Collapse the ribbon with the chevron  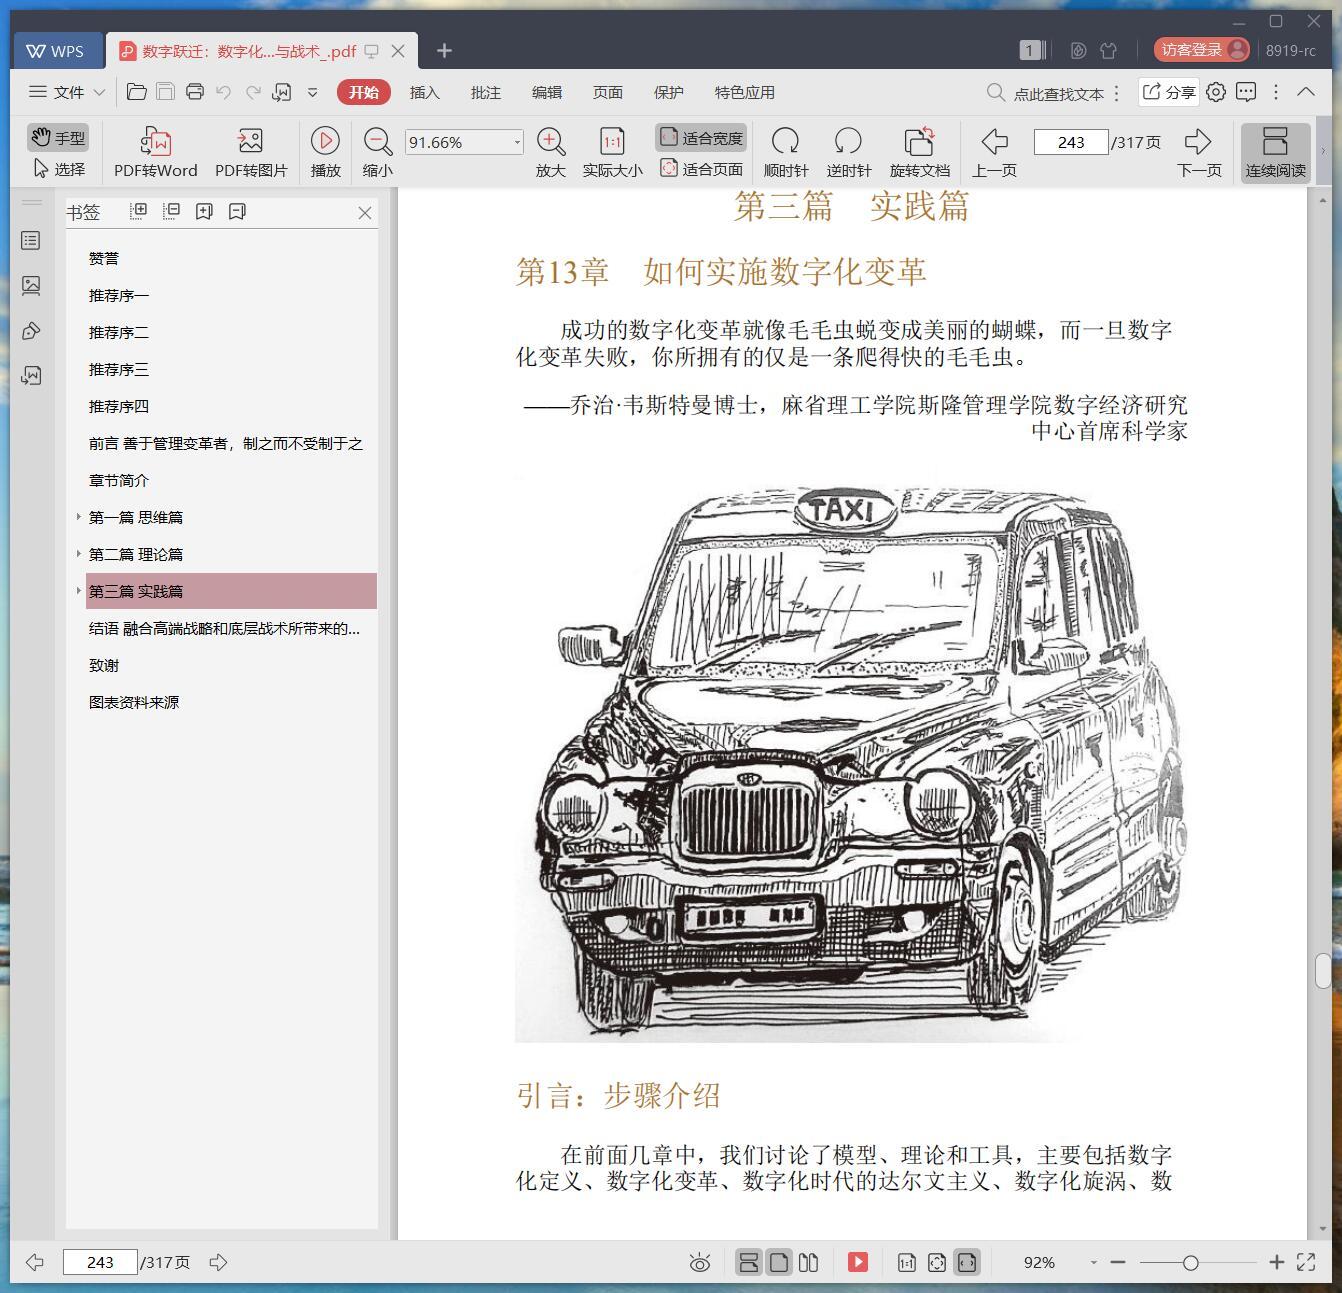click(x=1306, y=91)
